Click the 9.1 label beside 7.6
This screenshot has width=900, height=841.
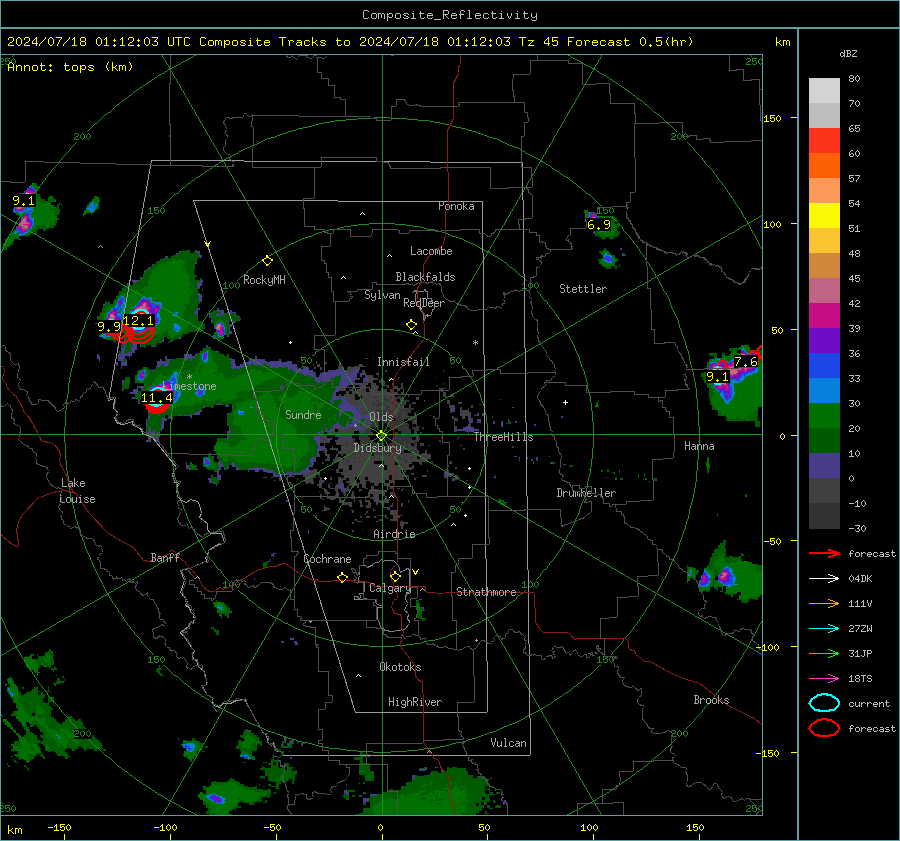717,377
